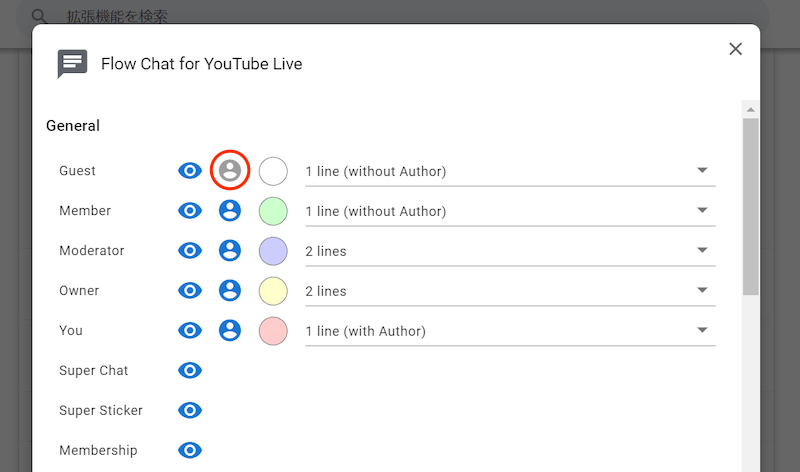The image size is (800, 472).
Task: Hide Super Sticker messages with eye icon
Action: point(190,410)
